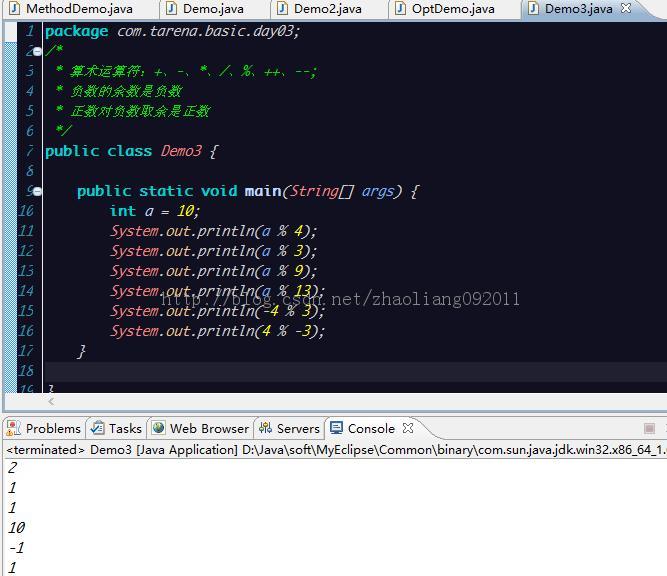The height and width of the screenshot is (576, 667).
Task: Click the console output line '10'
Action: 17,528
